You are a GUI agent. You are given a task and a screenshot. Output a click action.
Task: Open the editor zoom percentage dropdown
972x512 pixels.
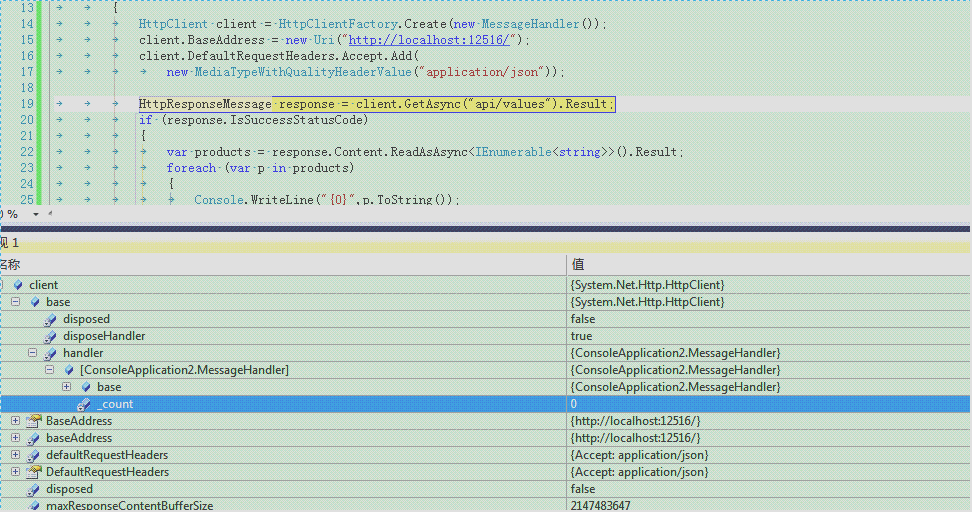click(36, 214)
